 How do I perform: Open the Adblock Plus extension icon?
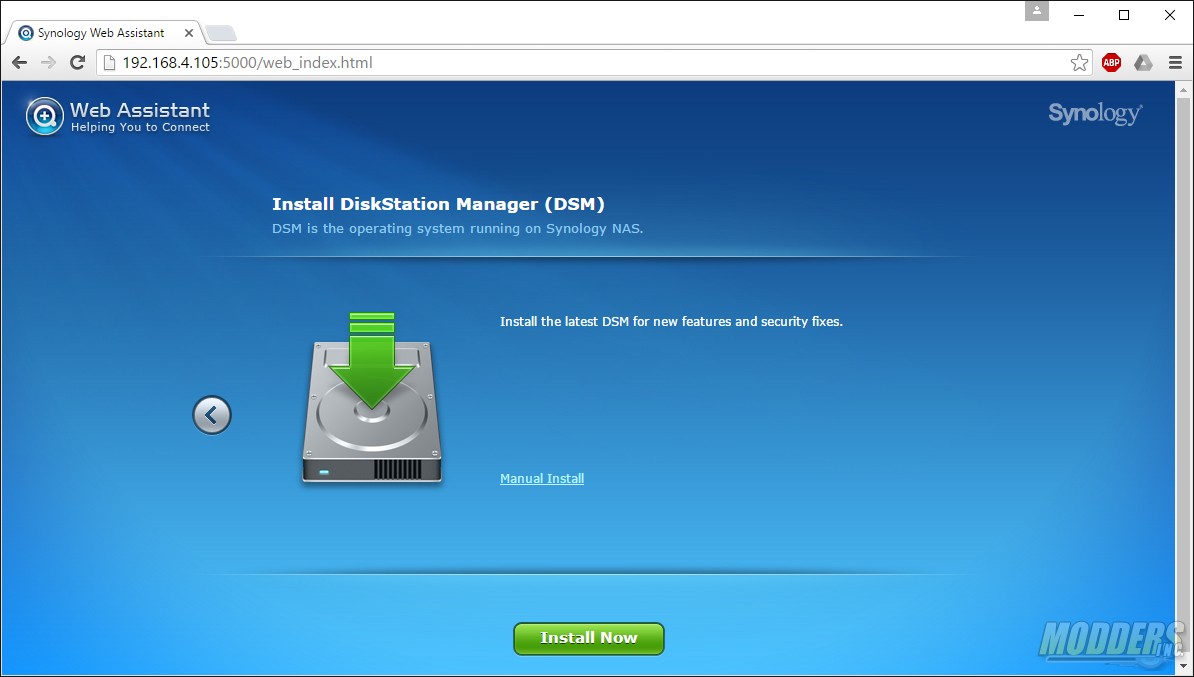(x=1111, y=62)
